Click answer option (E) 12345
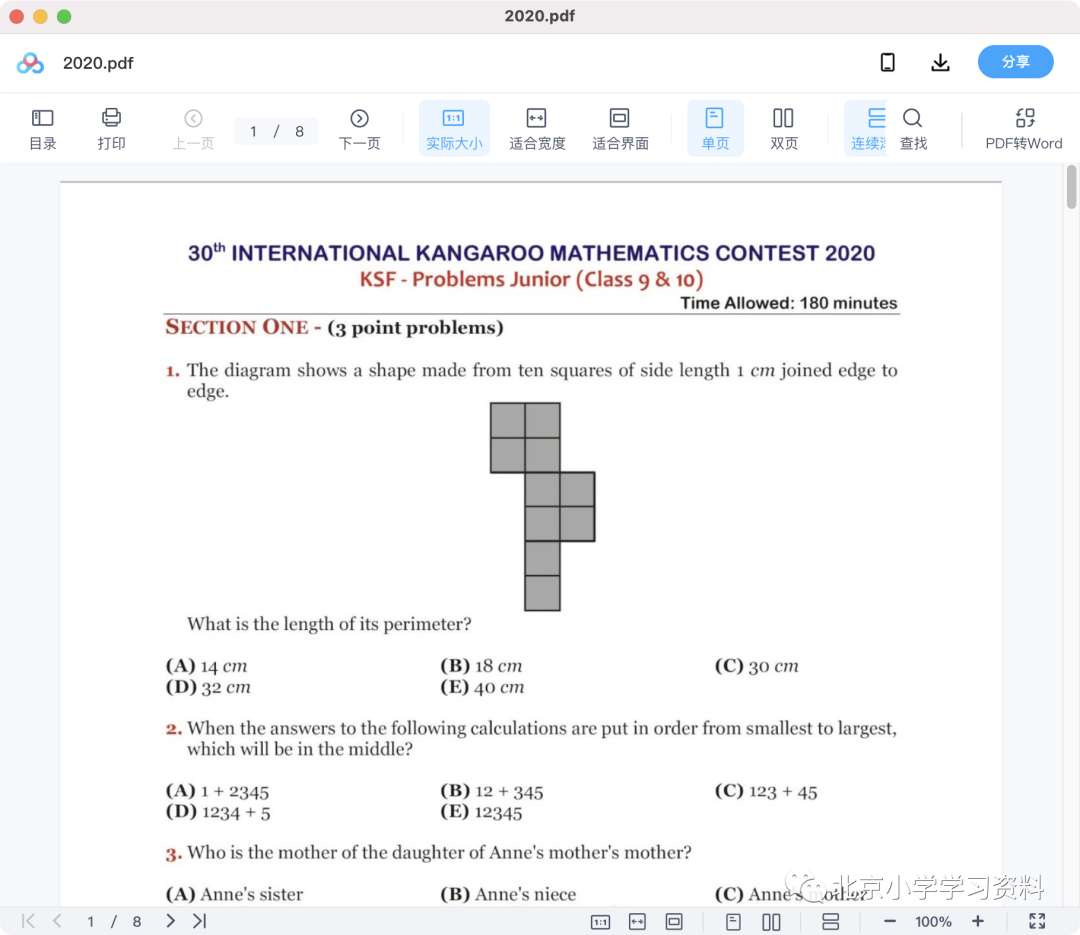Viewport: 1080px width, 935px height. tap(481, 812)
